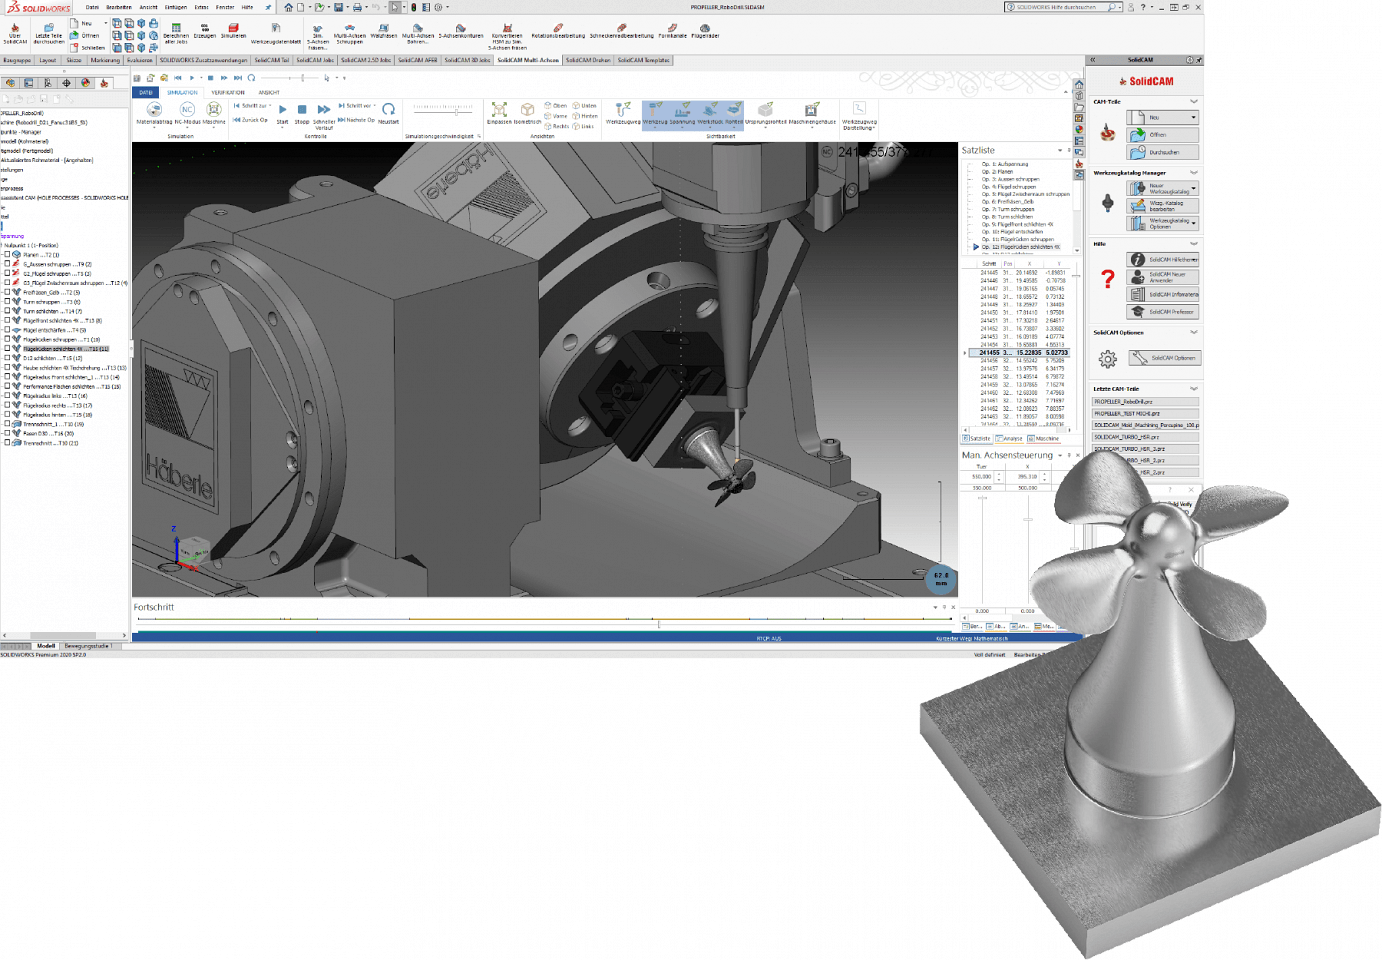Click the Materialabtrag simulation icon
The image size is (1382, 960).
click(154, 109)
